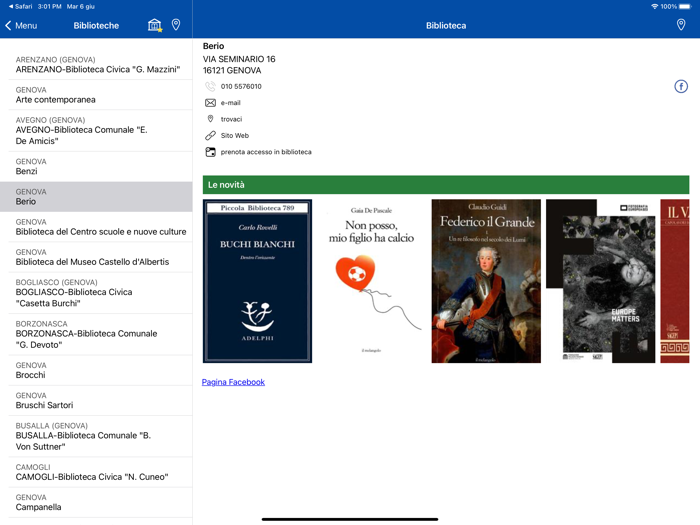Tap the battery indicator in status bar
Image resolution: width=700 pixels, height=525 pixels.
(685, 6)
